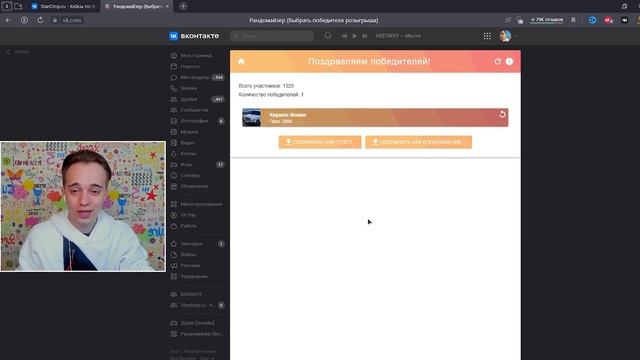The width and height of the screenshot is (640, 360).
Task: Open My Page in VK sidebar
Action: click(197, 56)
